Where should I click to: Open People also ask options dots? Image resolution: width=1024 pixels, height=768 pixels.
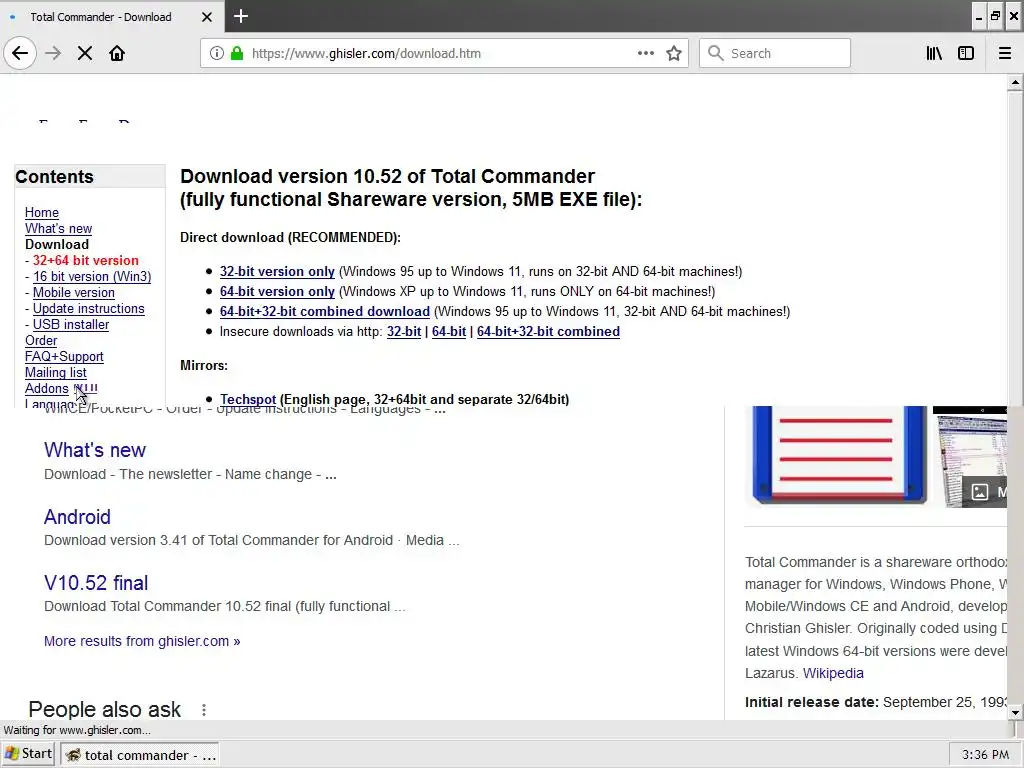(x=204, y=710)
